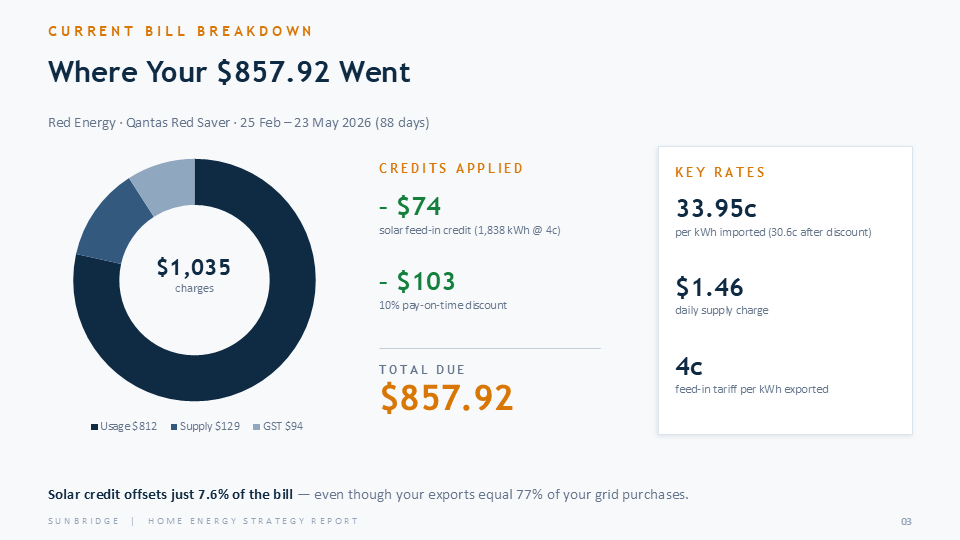Select the 10% pay-on-time discount caption

click(443, 305)
